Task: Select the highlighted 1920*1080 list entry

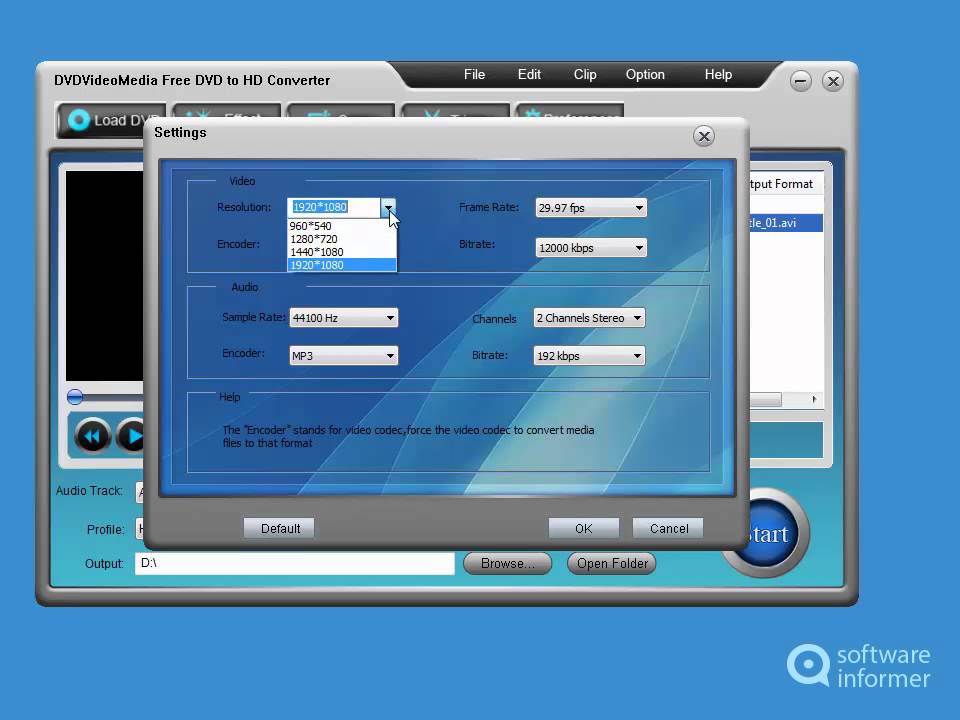Action: (x=342, y=265)
